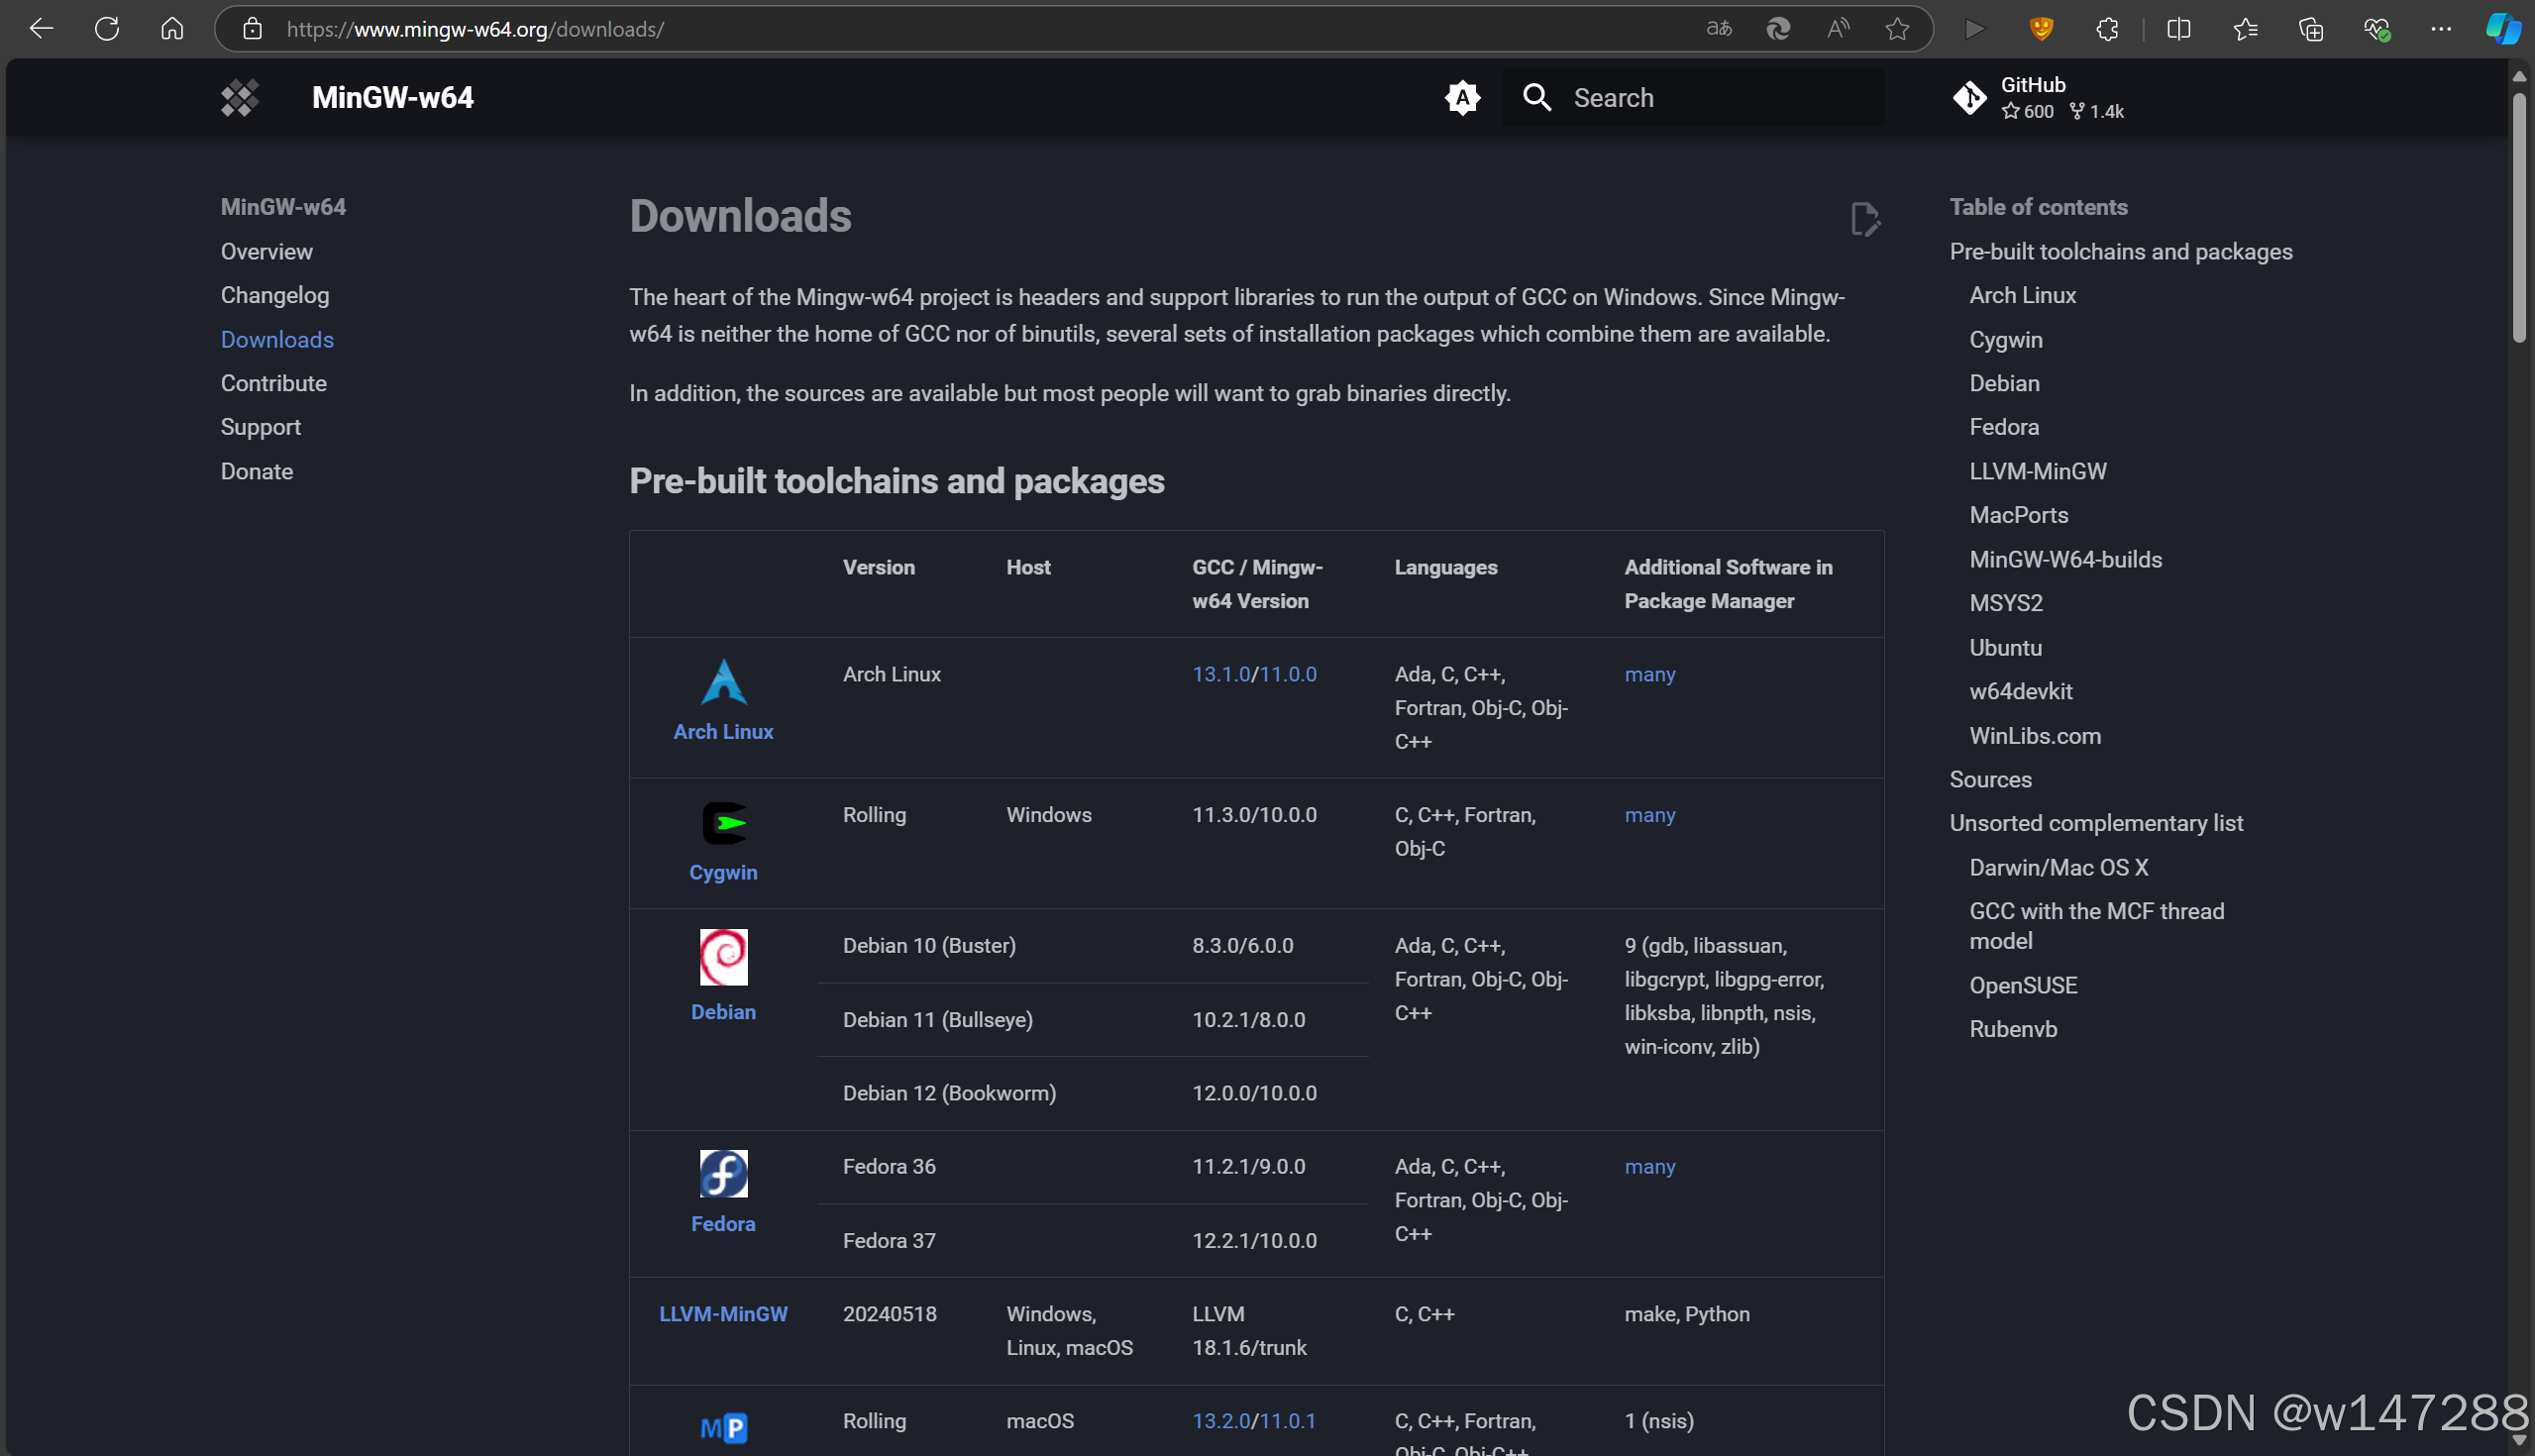Click the Cygwin logo icon
Viewport: 2535px width, 1456px height.
click(x=723, y=824)
